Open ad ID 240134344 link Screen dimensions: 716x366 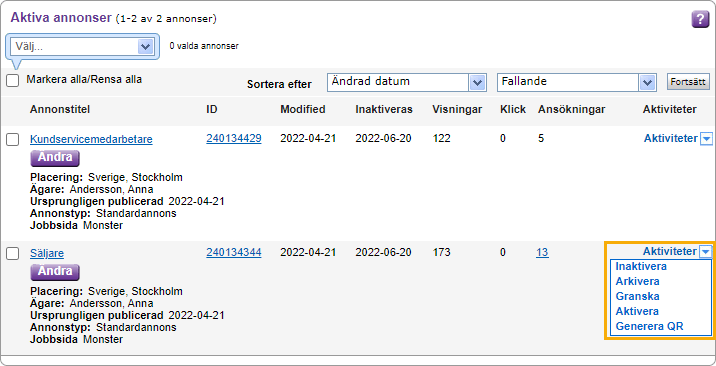(234, 252)
